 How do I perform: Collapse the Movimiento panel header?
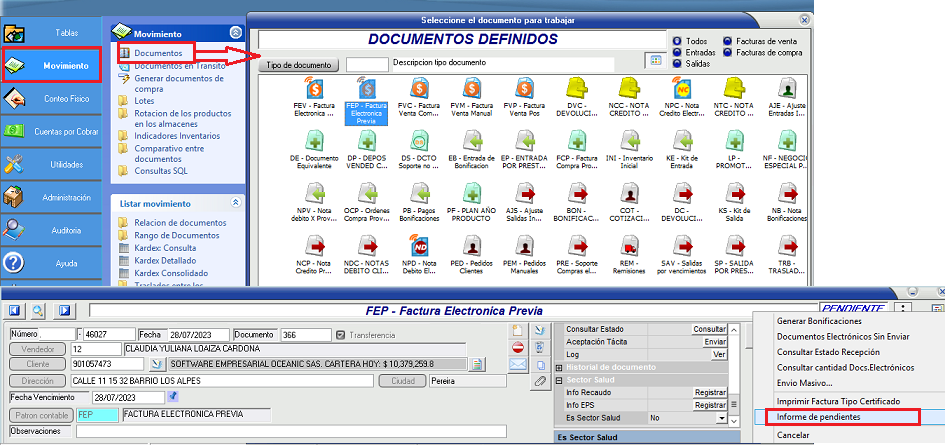pos(235,33)
